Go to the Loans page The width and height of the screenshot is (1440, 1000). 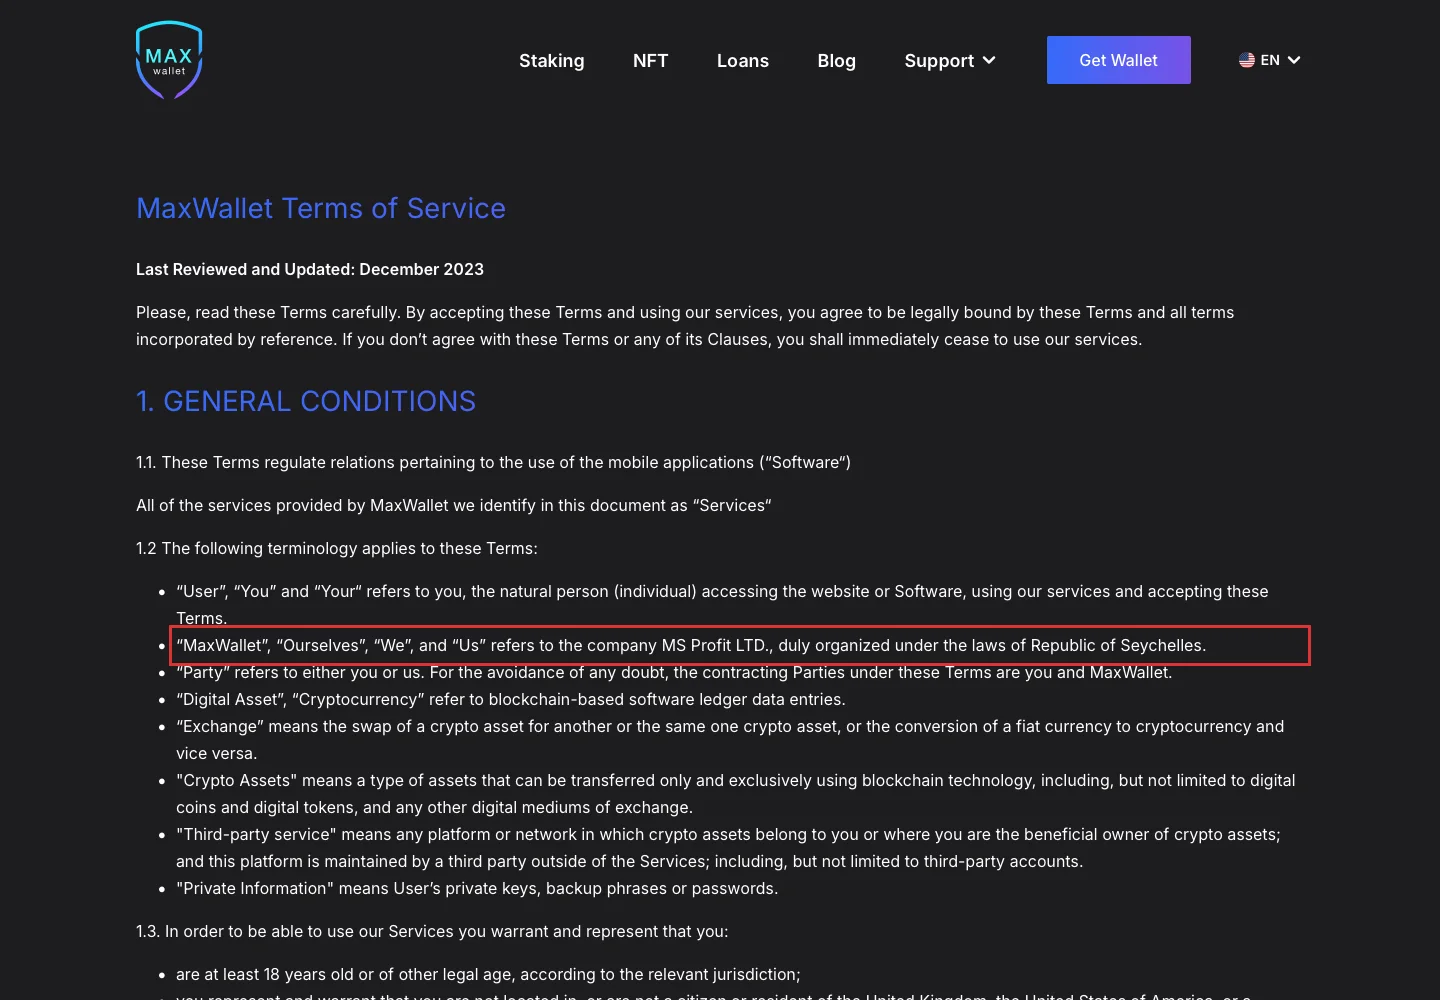coord(743,61)
